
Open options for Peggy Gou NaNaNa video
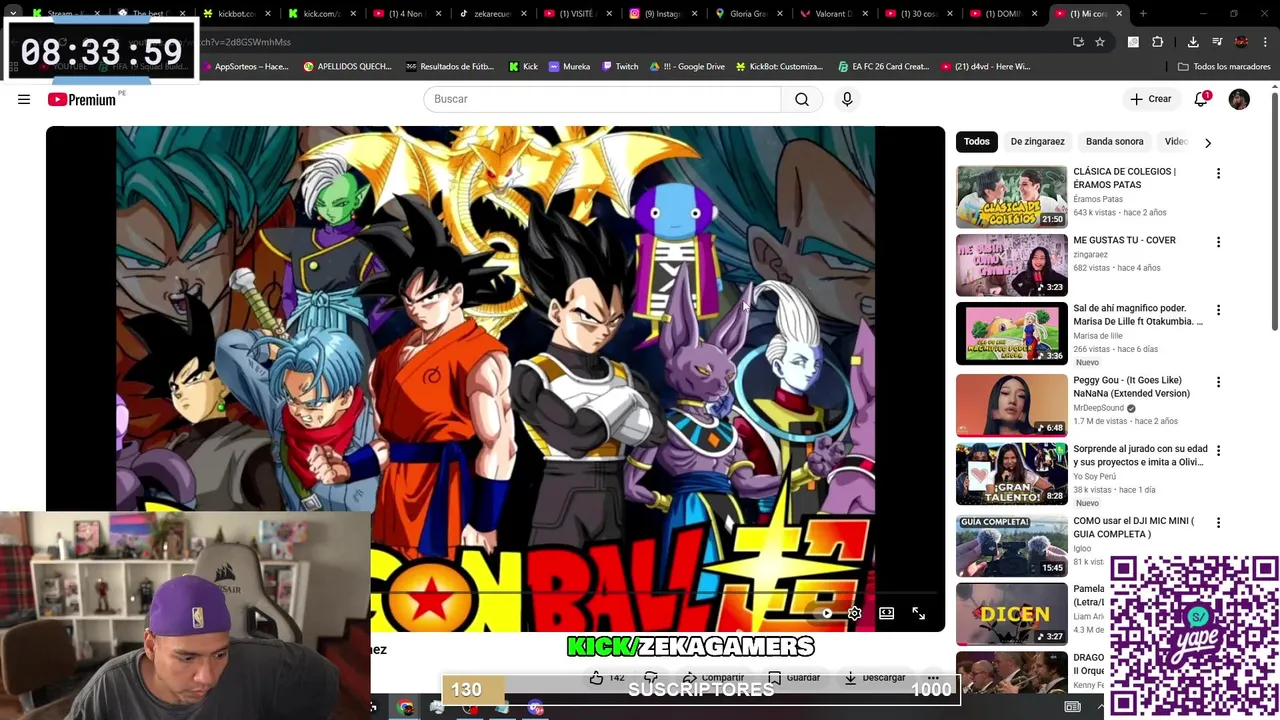tap(1218, 382)
